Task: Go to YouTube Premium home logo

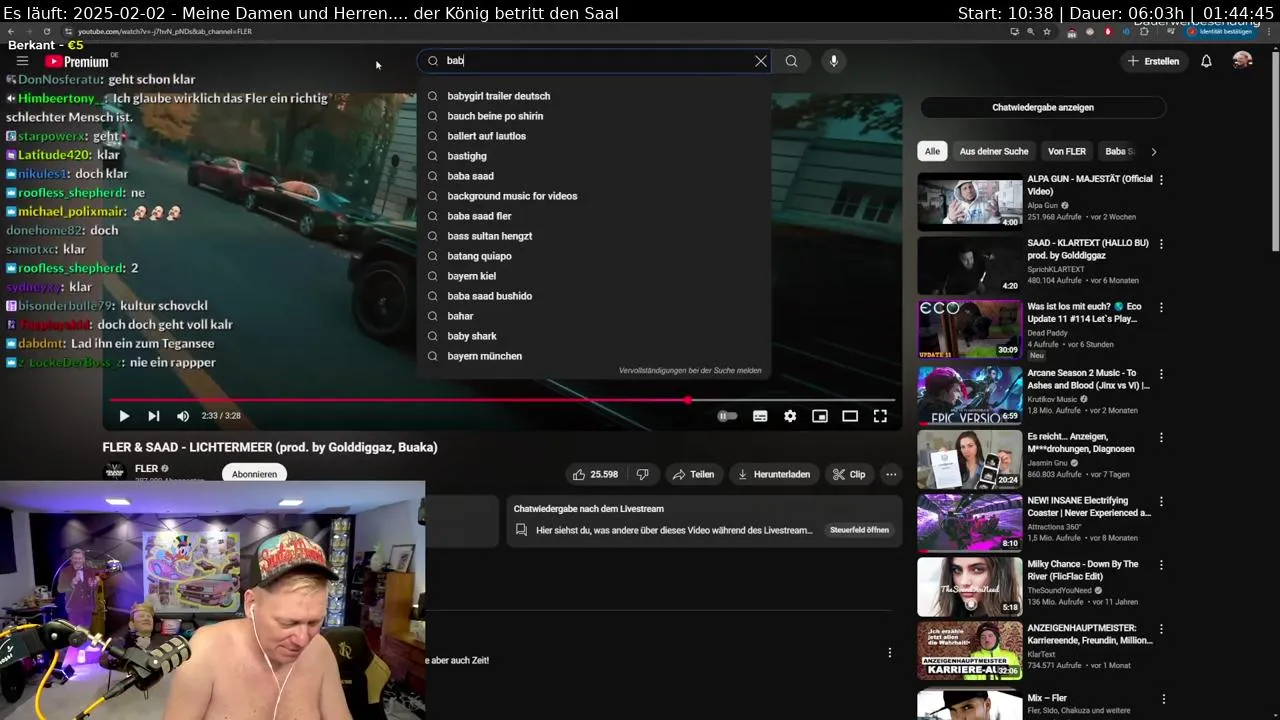Action: [x=77, y=61]
